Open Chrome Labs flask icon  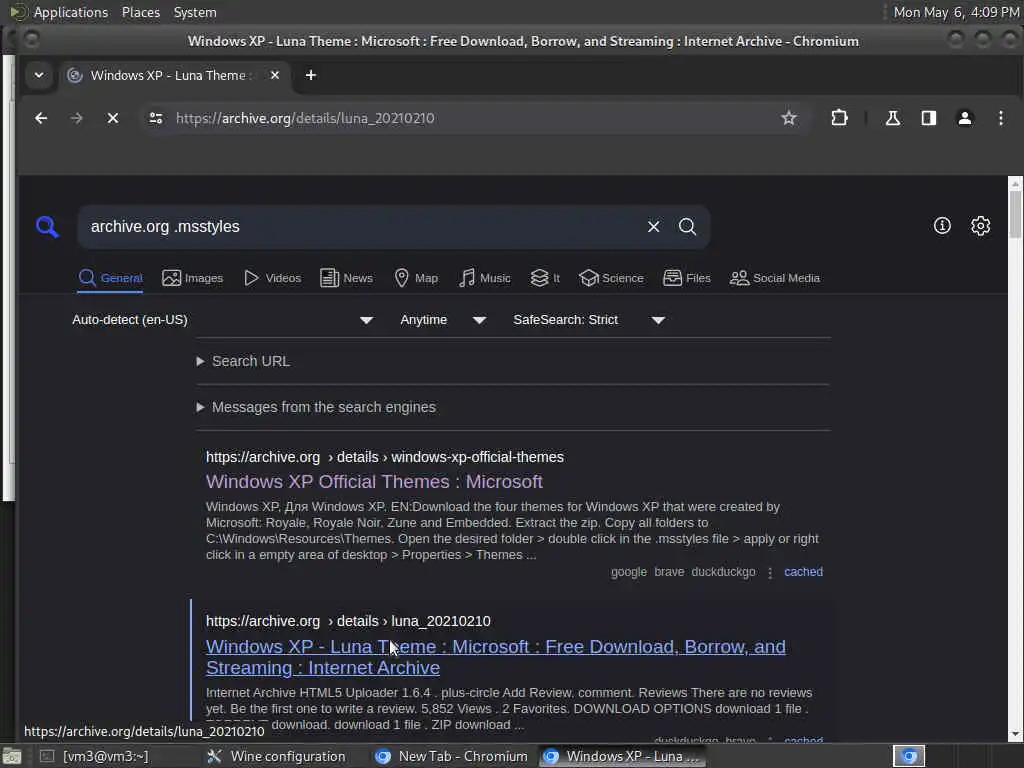892,118
